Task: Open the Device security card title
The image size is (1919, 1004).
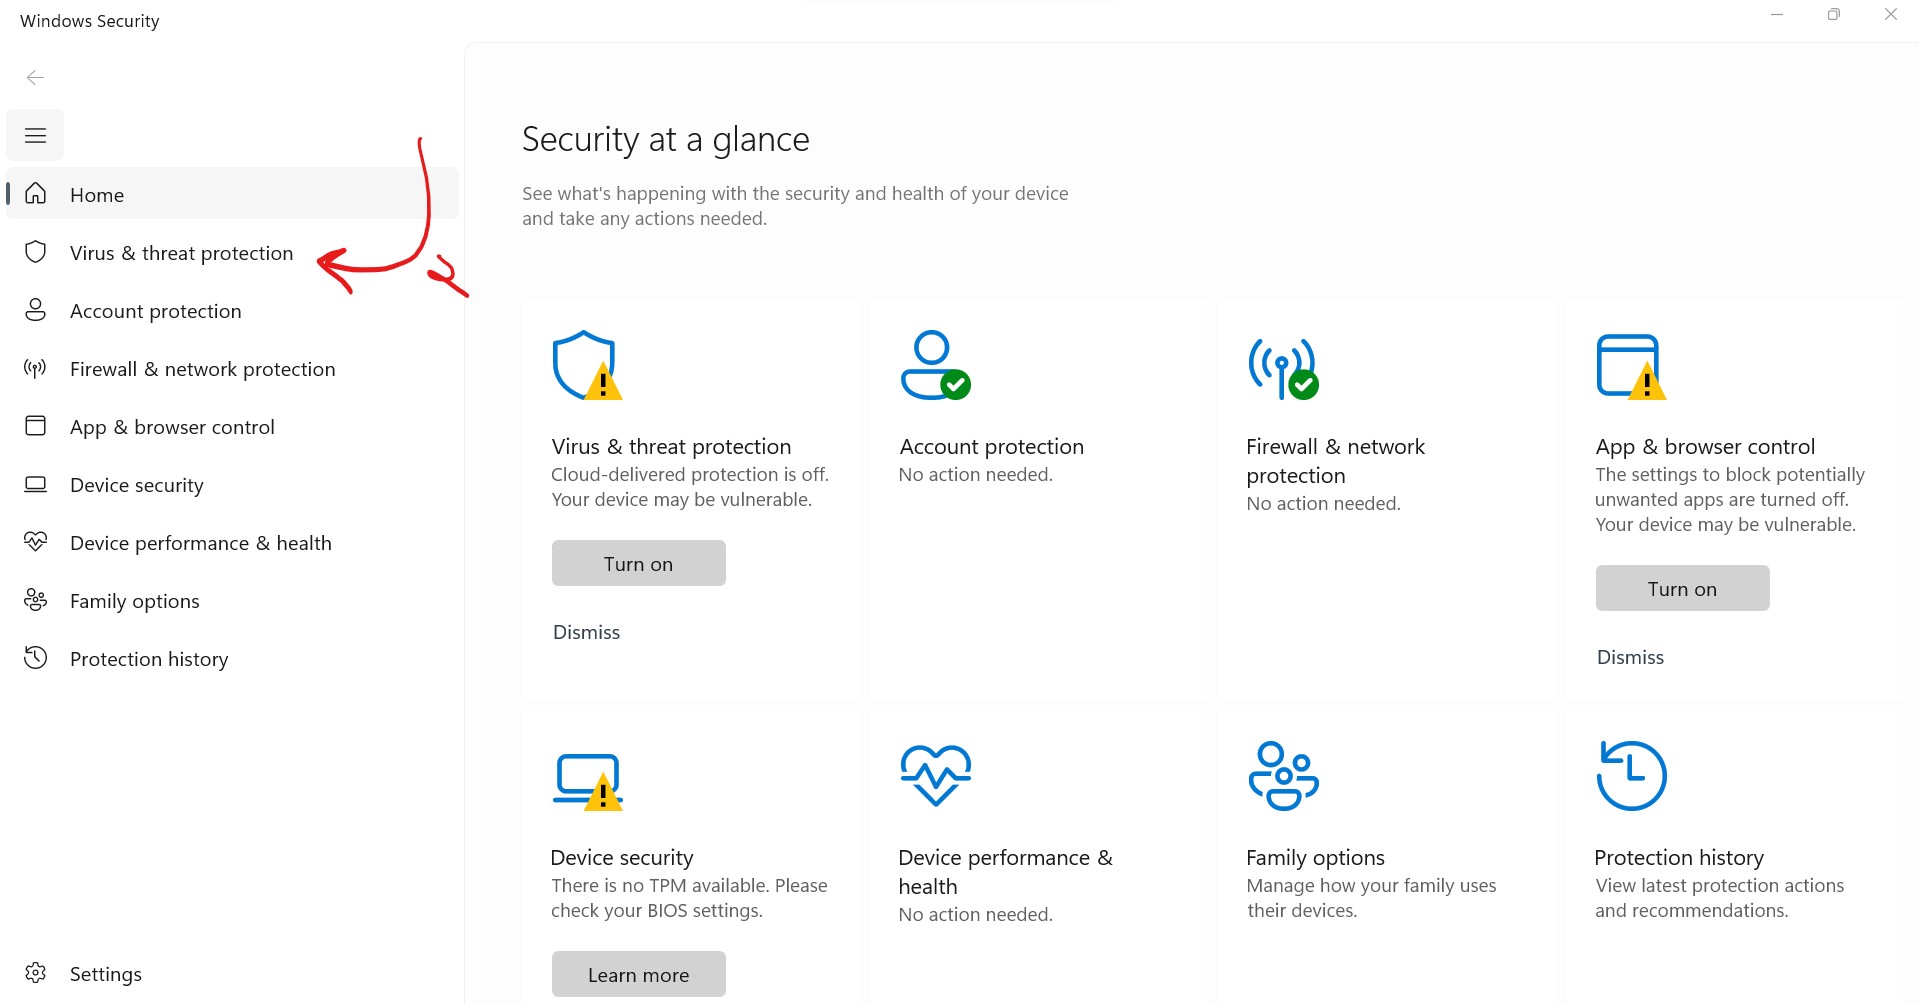Action: point(621,857)
